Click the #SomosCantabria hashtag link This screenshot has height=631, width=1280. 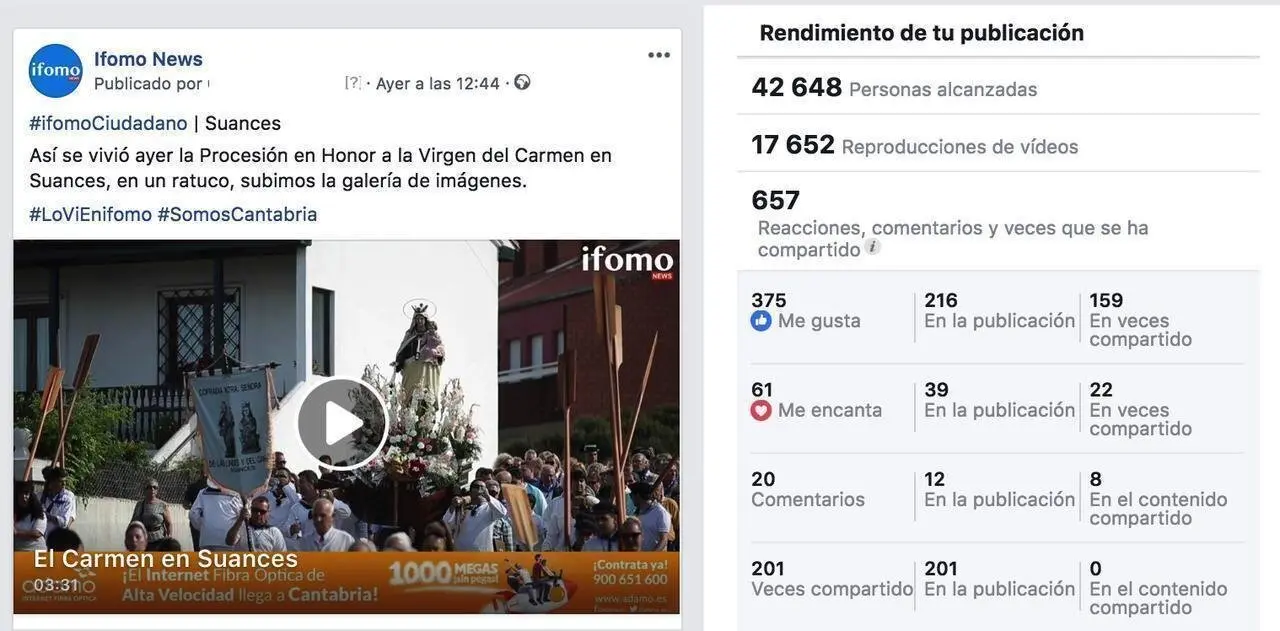click(x=237, y=214)
